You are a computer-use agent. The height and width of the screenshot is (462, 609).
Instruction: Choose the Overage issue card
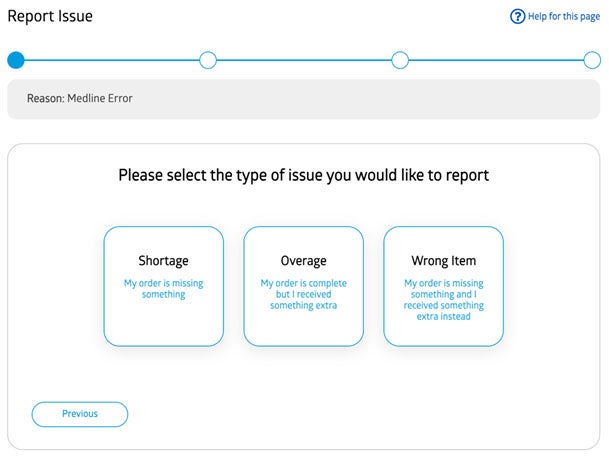click(303, 286)
